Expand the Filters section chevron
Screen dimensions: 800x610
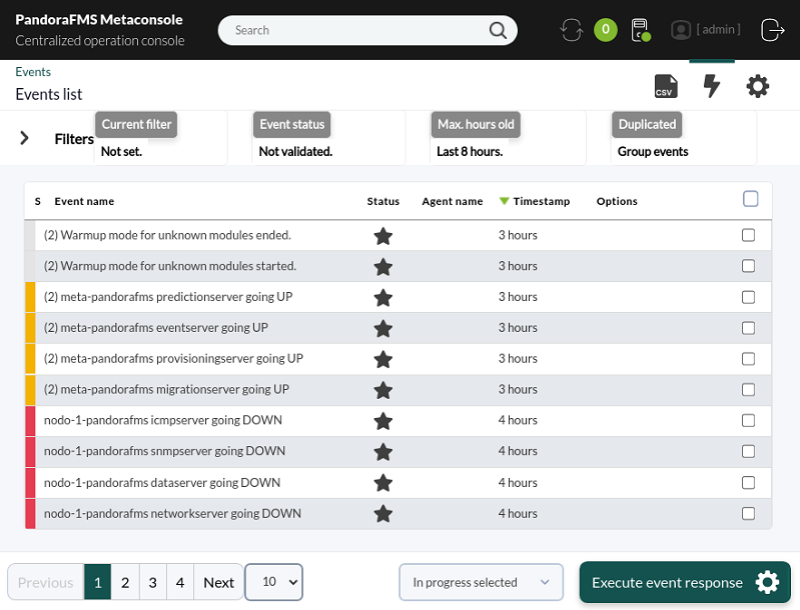24,138
